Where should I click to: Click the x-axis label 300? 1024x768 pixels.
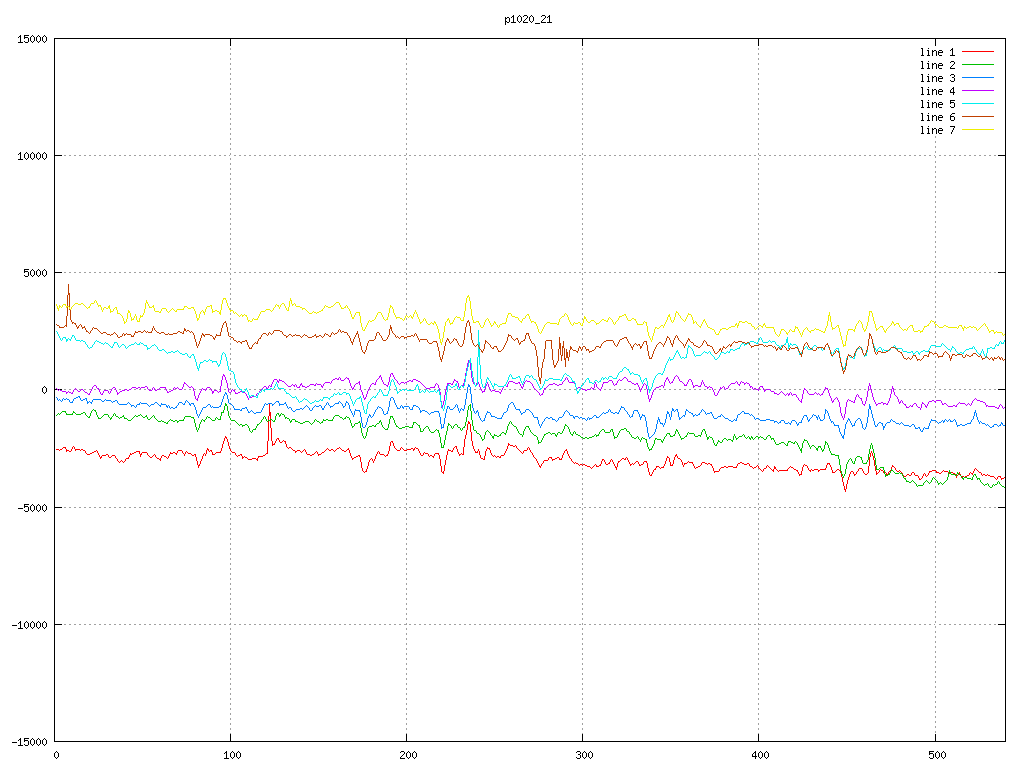point(584,756)
